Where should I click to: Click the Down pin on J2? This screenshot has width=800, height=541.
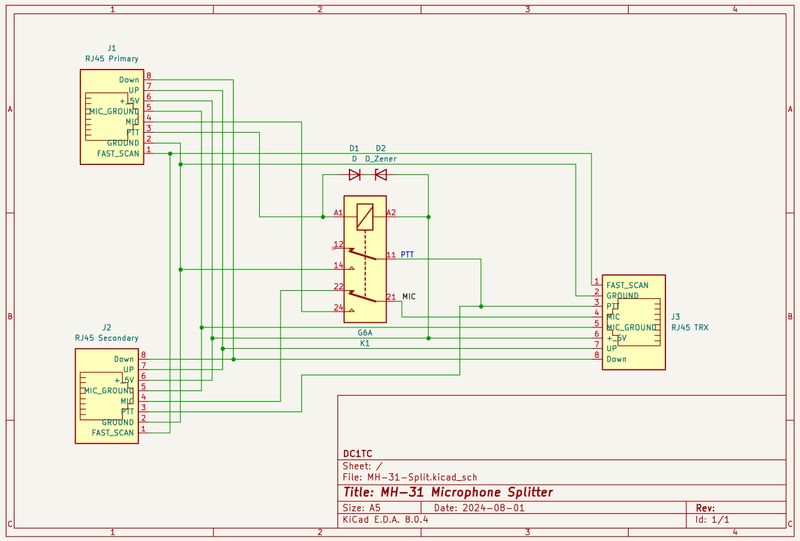[124, 359]
